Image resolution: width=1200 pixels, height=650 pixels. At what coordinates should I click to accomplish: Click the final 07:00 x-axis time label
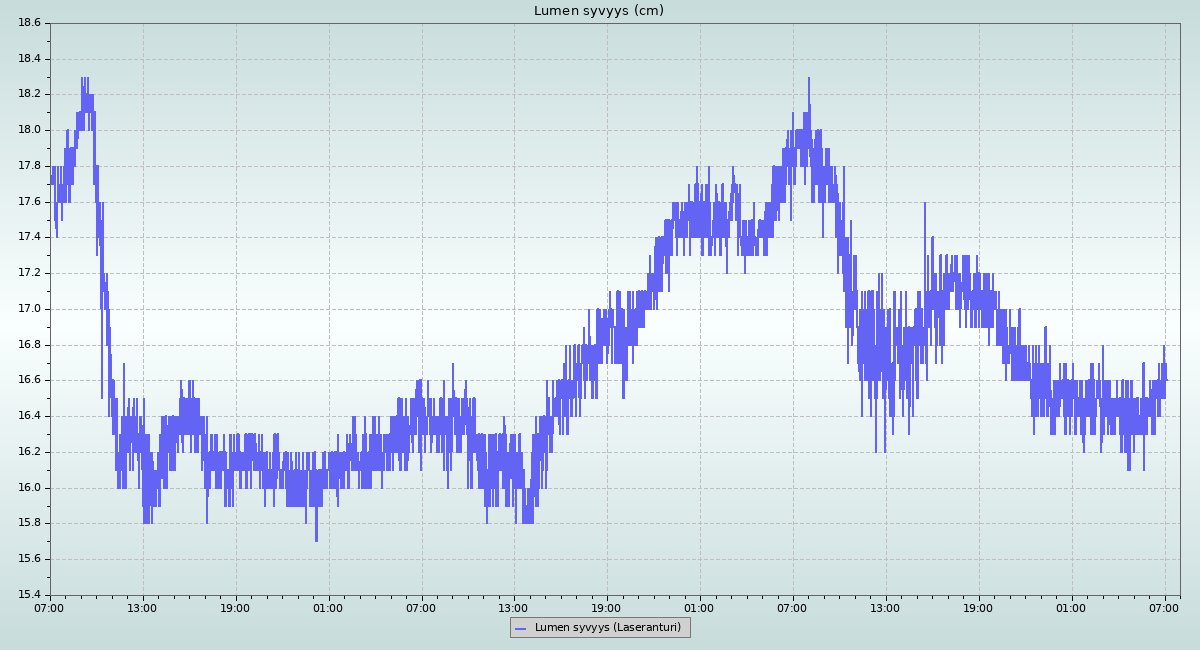1164,608
